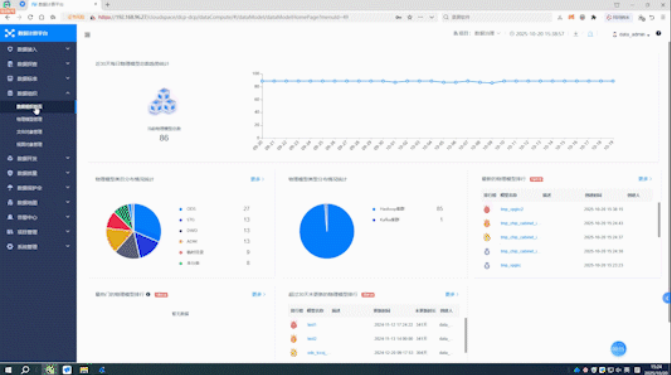This screenshot has width=671, height=375.
Task: Collapse the expanded sidebar group chevron
Action: (x=68, y=93)
